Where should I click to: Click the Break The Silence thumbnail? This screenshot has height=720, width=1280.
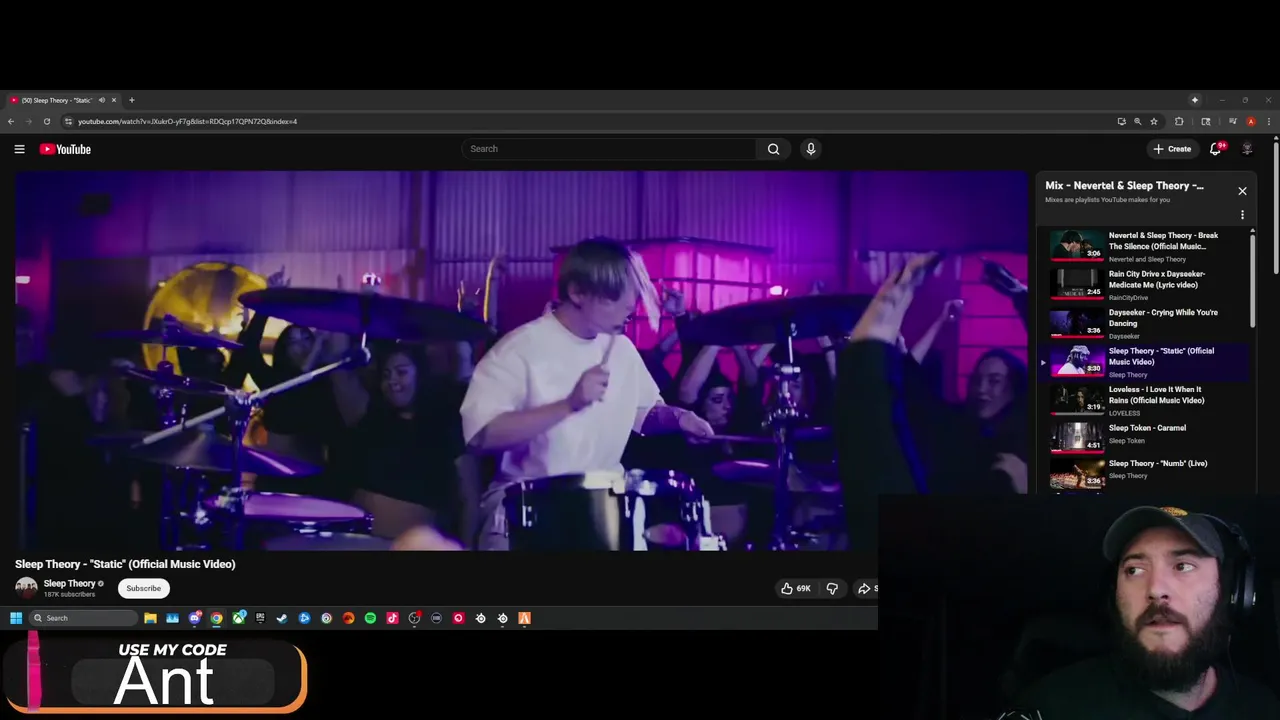point(1077,246)
